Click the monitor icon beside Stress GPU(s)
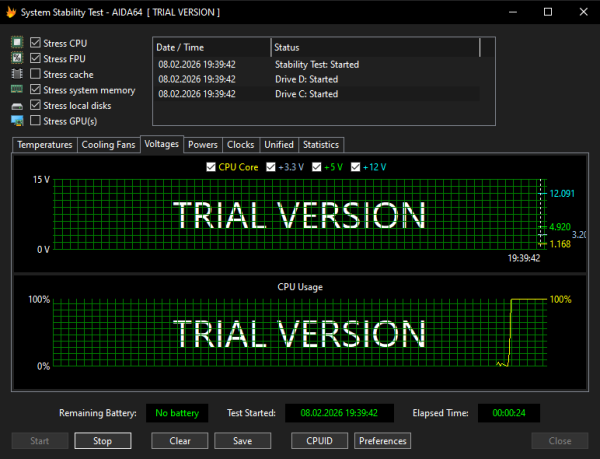This screenshot has height=459, width=600. pos(17,121)
